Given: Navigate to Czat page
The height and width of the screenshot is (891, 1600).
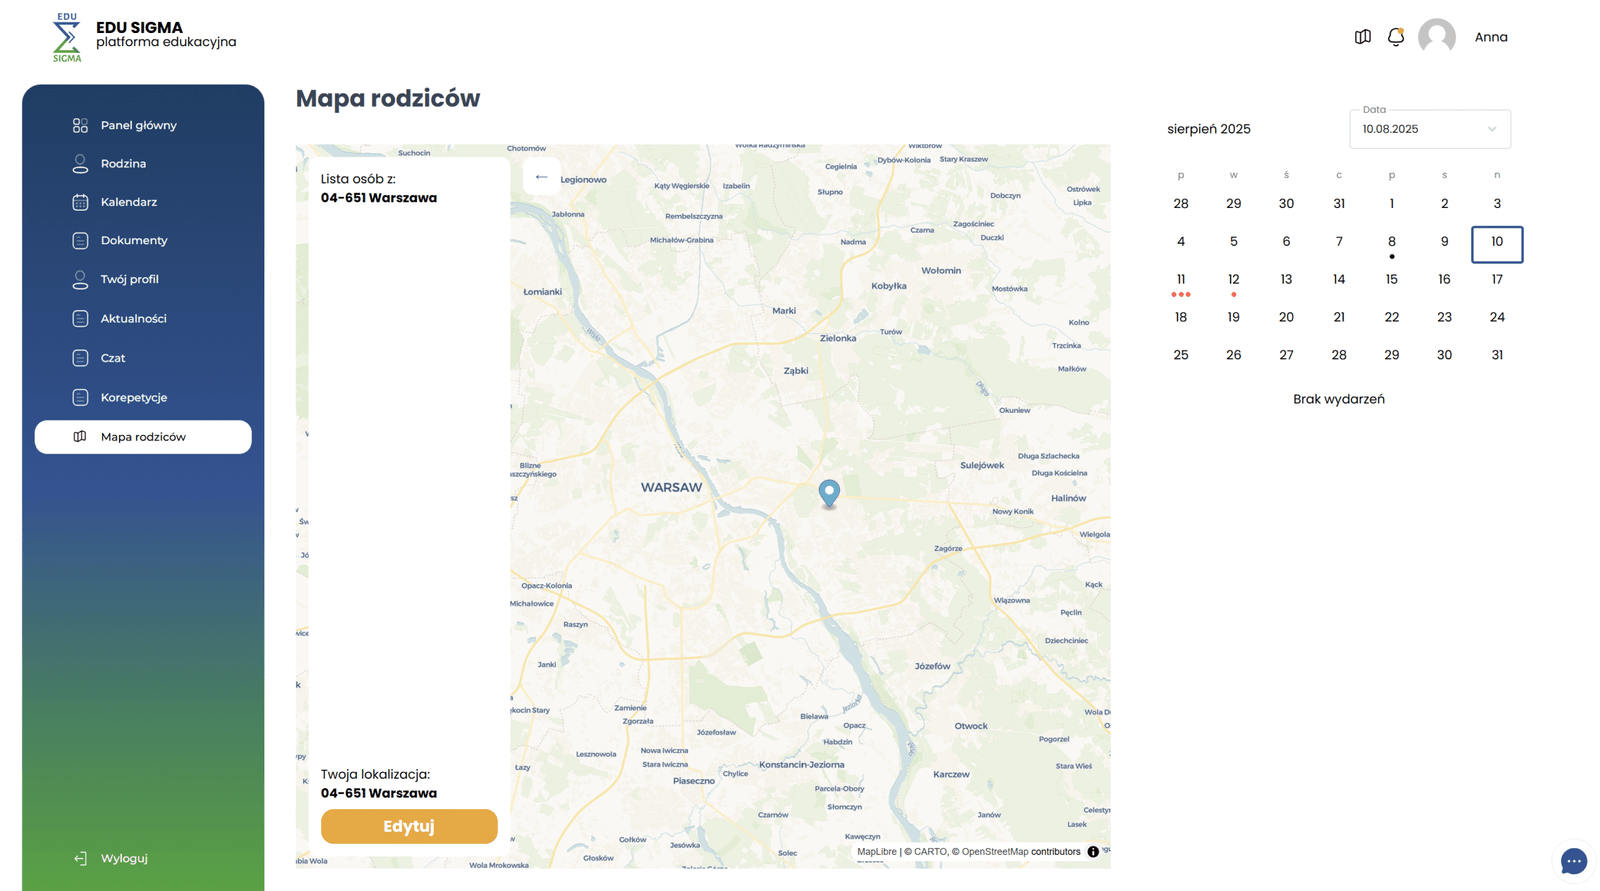Looking at the screenshot, I should [x=112, y=358].
